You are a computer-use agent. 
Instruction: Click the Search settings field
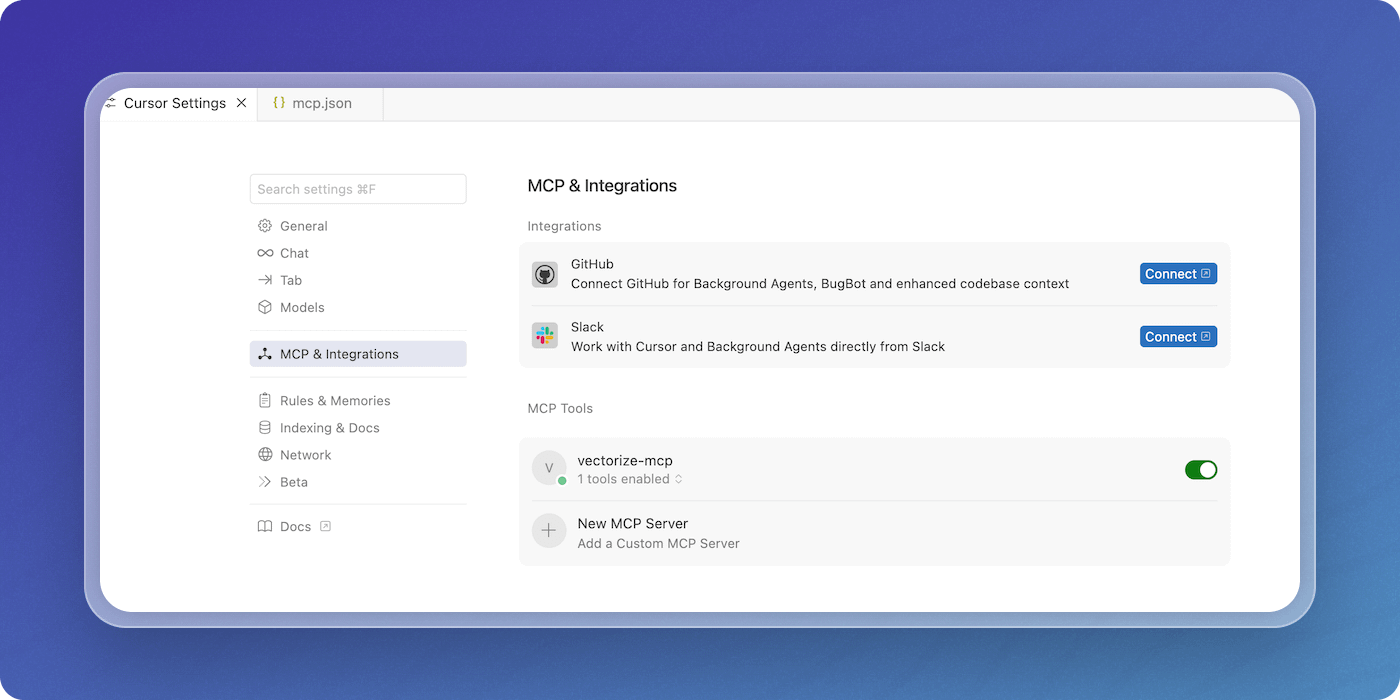(x=358, y=189)
